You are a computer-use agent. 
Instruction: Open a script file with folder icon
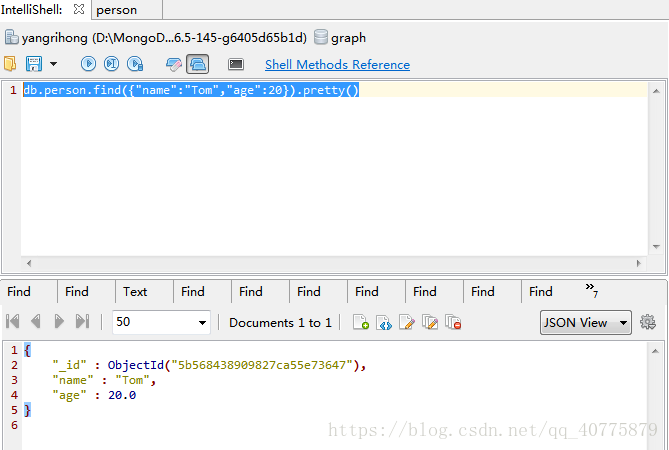coord(10,64)
